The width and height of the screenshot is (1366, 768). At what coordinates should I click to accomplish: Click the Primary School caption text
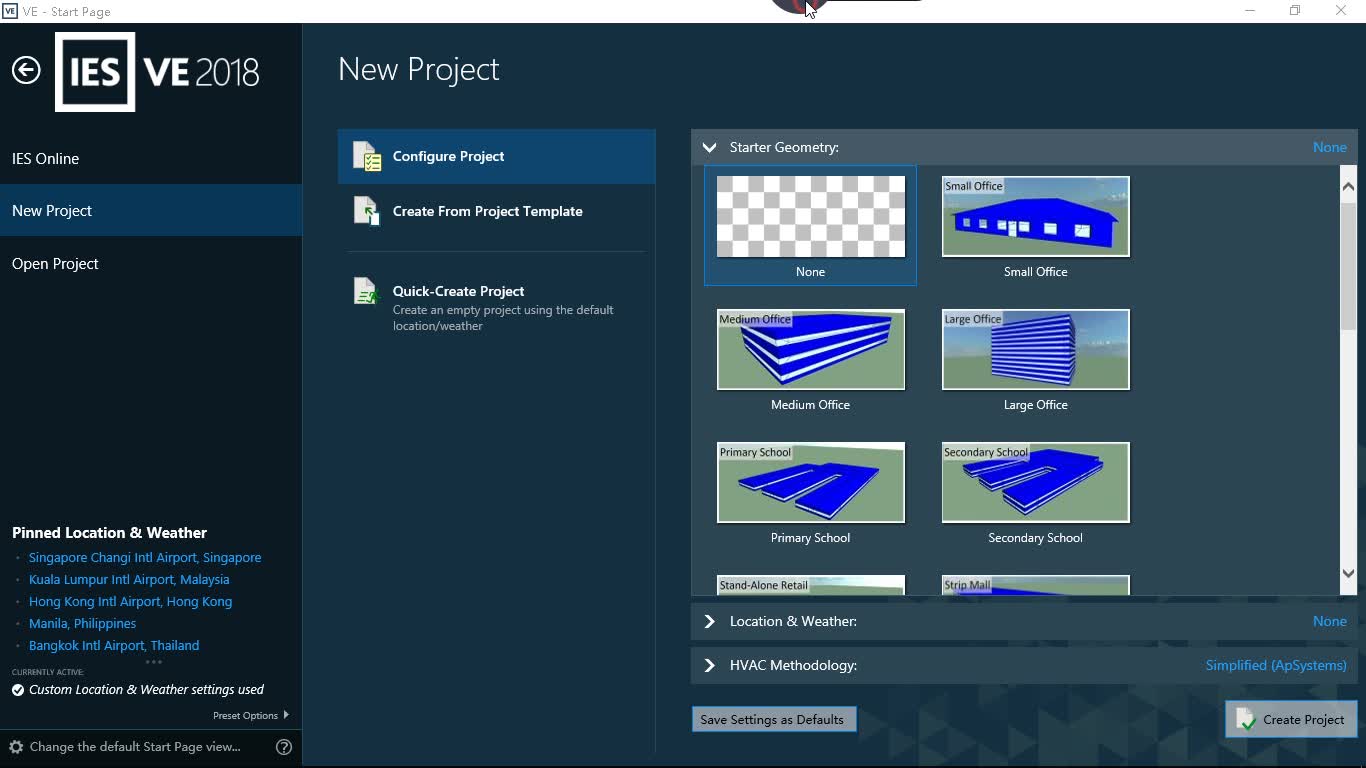coord(811,538)
